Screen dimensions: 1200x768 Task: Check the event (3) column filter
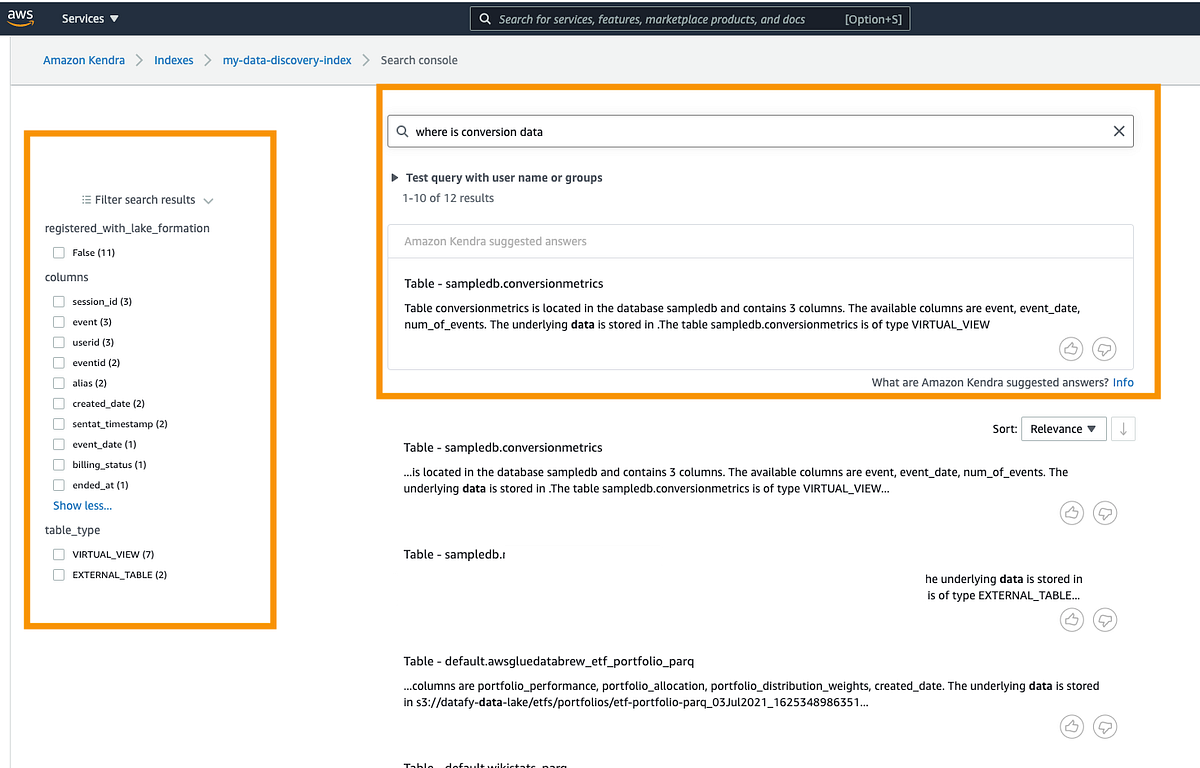tap(59, 322)
